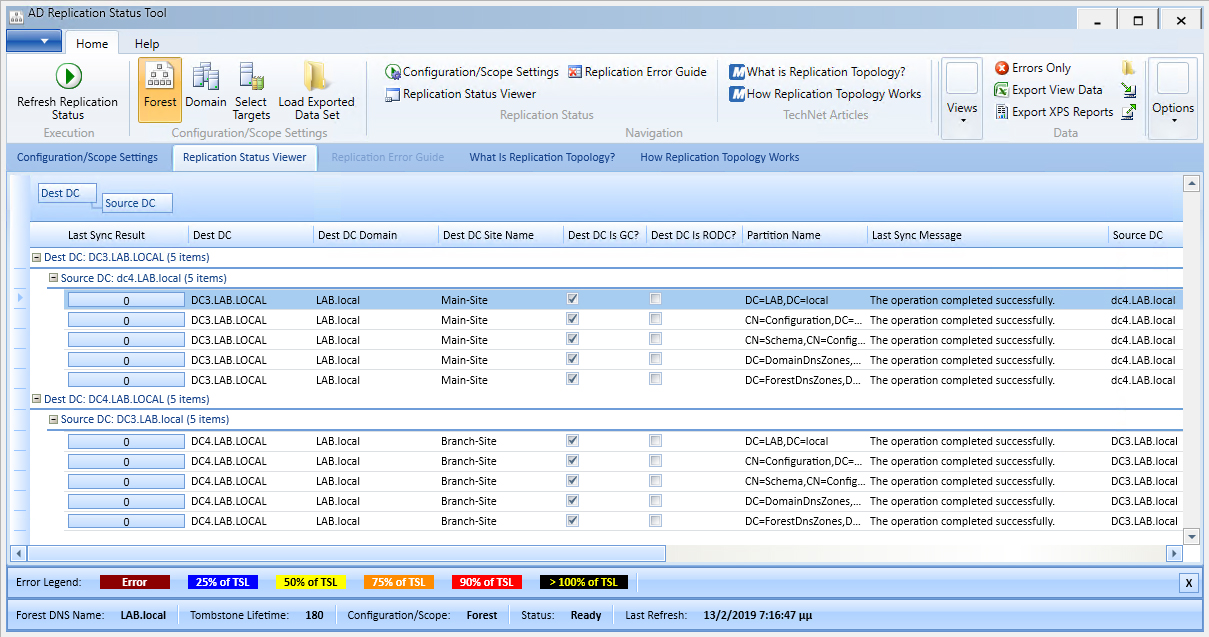
Task: Sort by Last Sync Result column header
Action: [107, 235]
